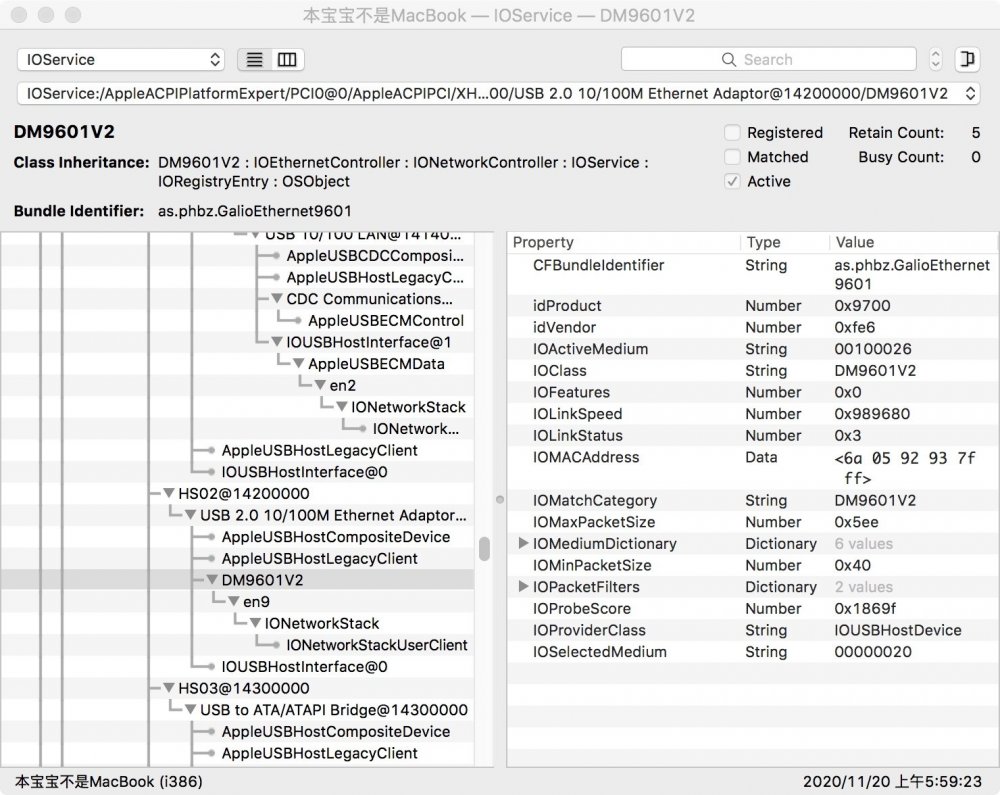The image size is (1000, 795).
Task: Select the IOMatchCategory property row
Action: (753, 500)
